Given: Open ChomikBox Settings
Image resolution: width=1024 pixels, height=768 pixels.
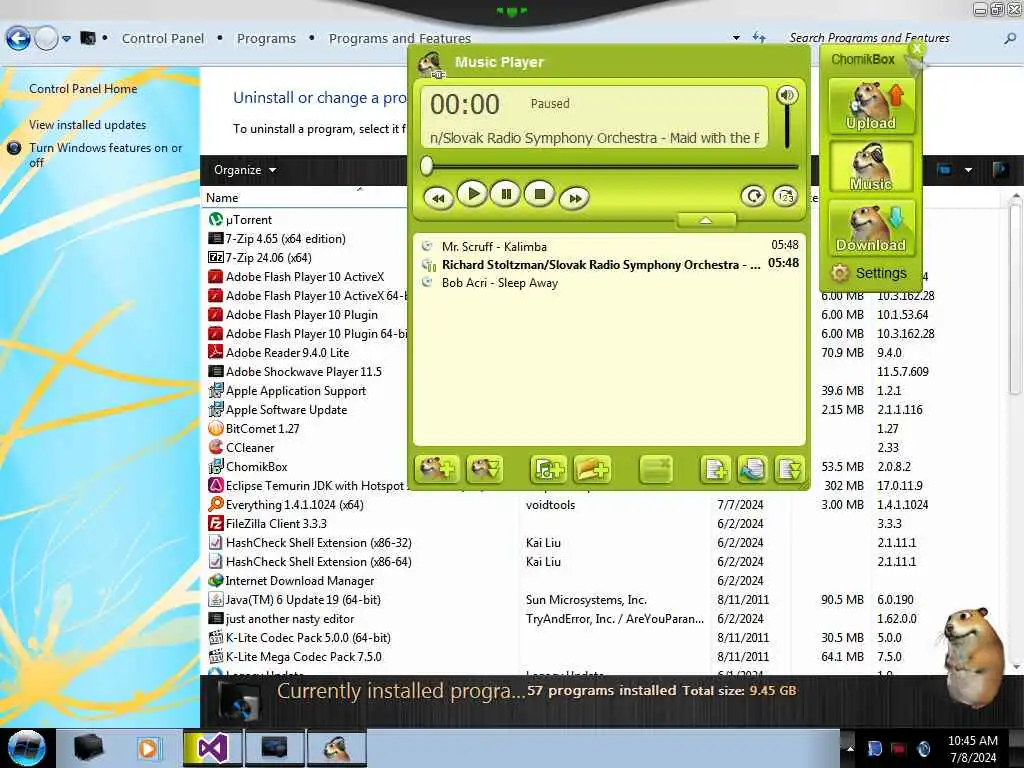Looking at the screenshot, I should click(x=869, y=273).
